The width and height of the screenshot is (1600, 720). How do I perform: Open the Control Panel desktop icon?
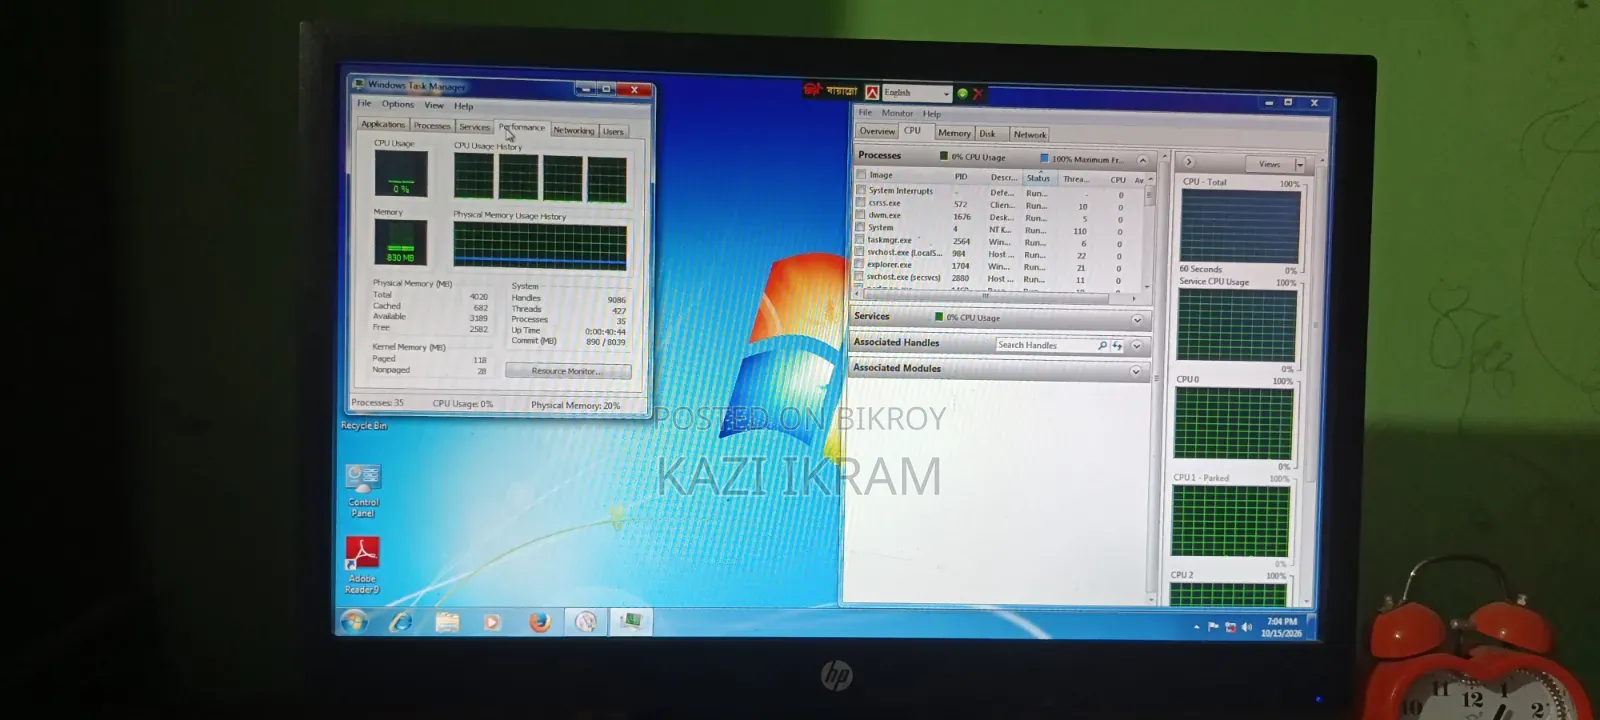(362, 489)
